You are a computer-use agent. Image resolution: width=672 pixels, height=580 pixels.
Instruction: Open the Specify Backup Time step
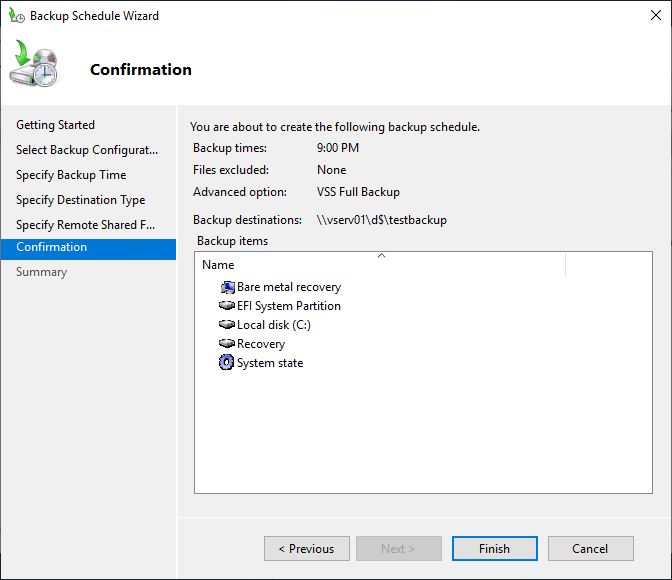[71, 175]
